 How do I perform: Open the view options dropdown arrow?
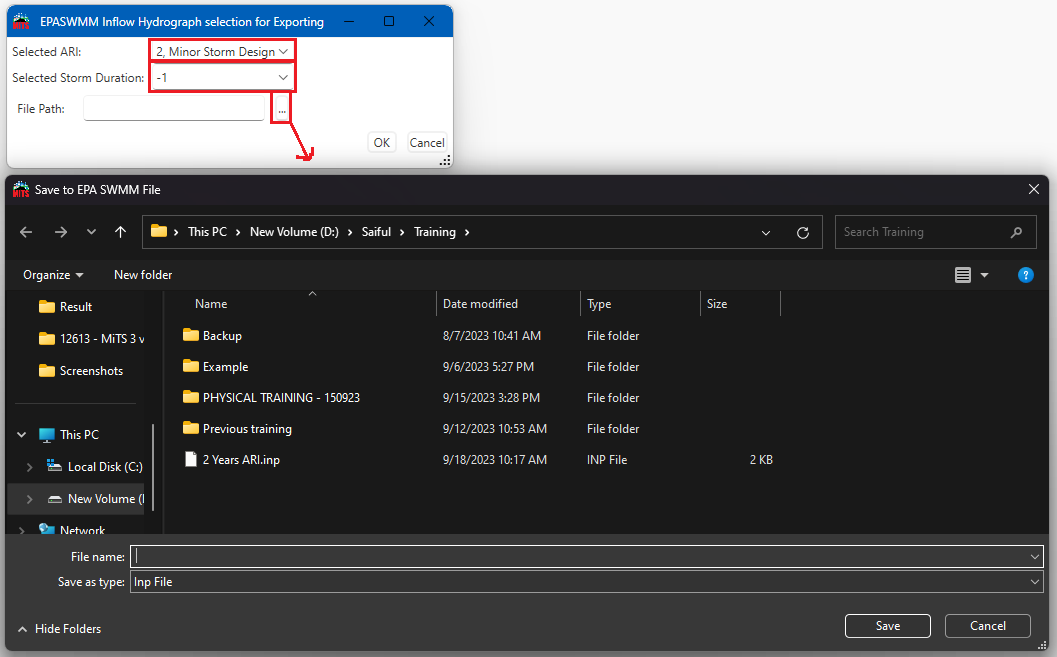point(984,275)
